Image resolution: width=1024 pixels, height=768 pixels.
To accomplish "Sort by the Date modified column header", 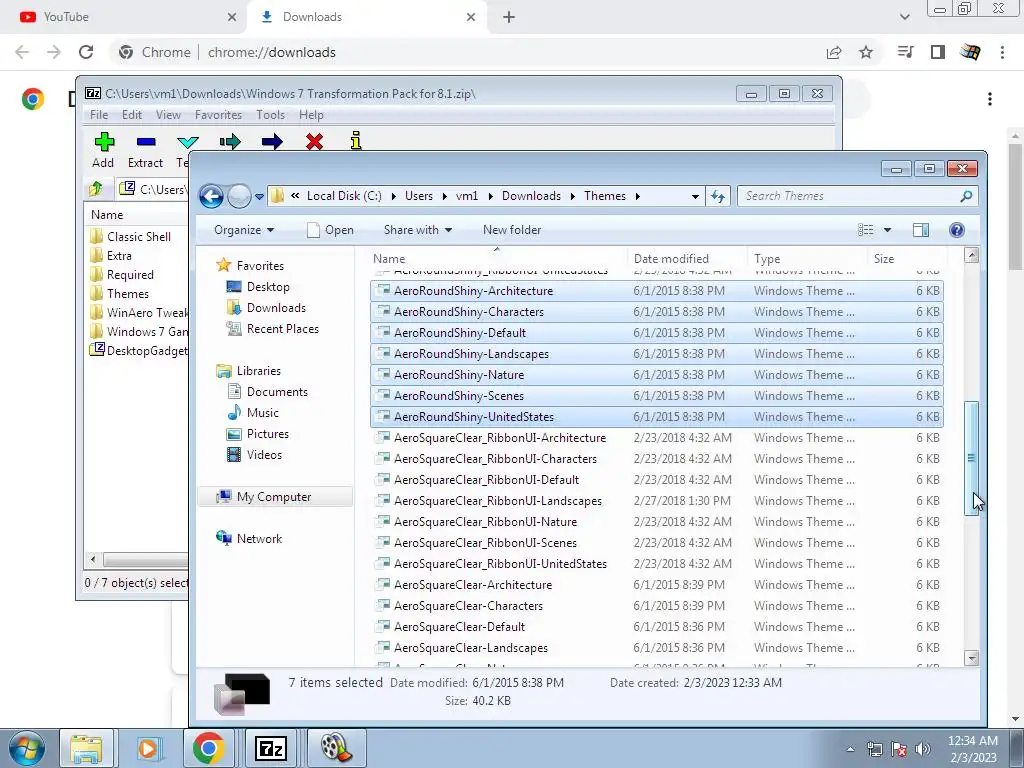I will (x=686, y=259).
